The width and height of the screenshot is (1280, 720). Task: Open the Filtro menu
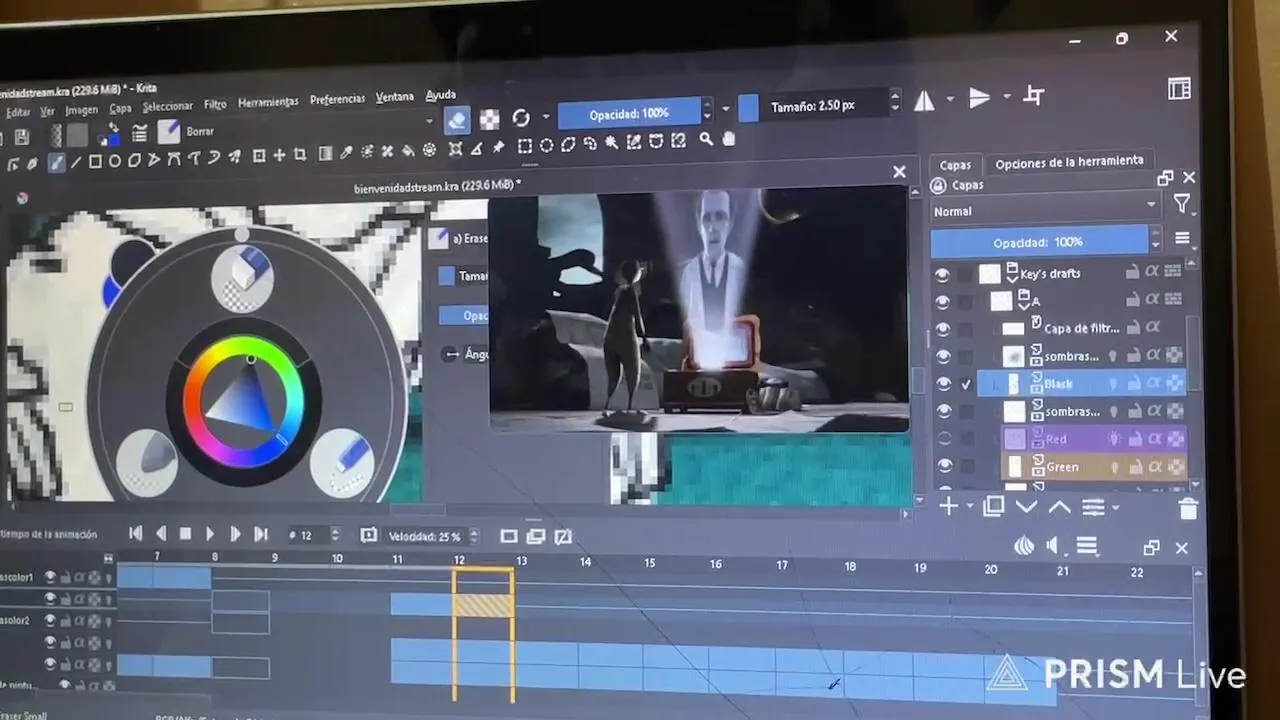pos(215,104)
